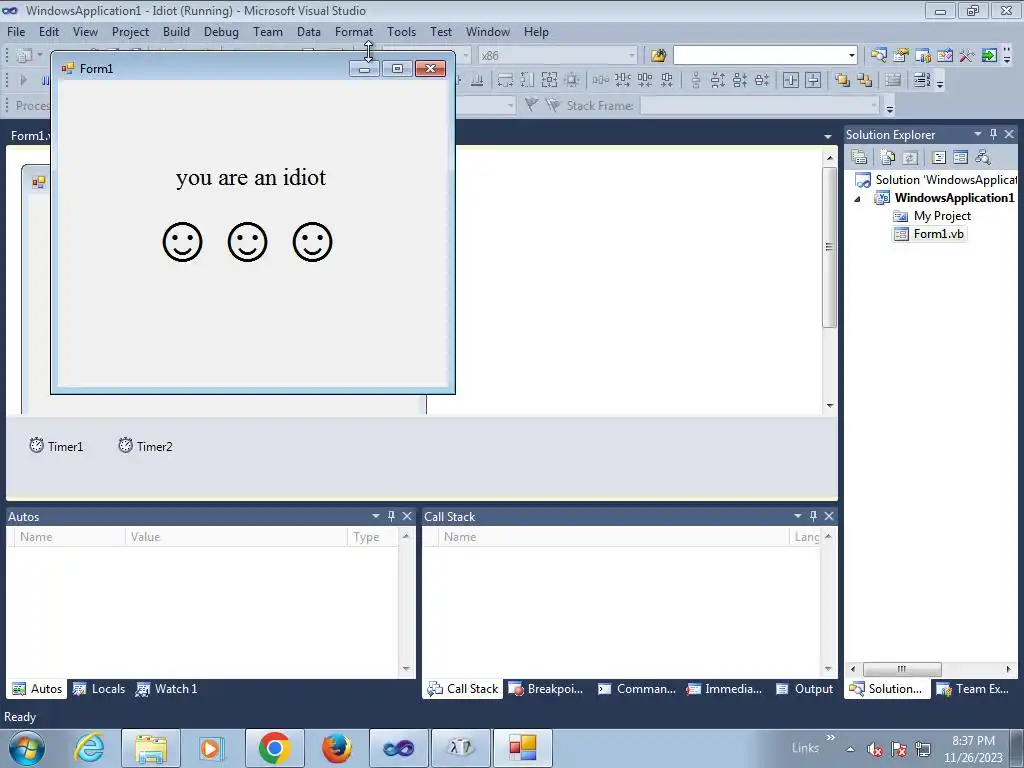Screen dimensions: 1024x768
Task: Switch to the Breakpoints tab
Action: tap(546, 689)
